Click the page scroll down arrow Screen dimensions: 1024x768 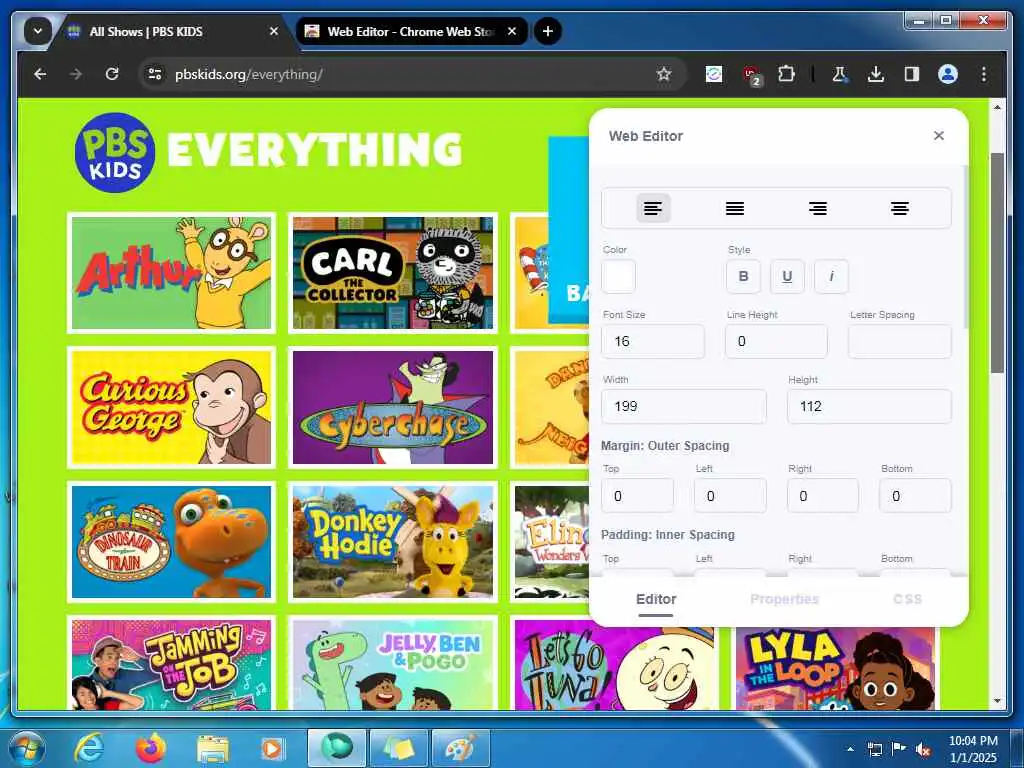(x=997, y=701)
